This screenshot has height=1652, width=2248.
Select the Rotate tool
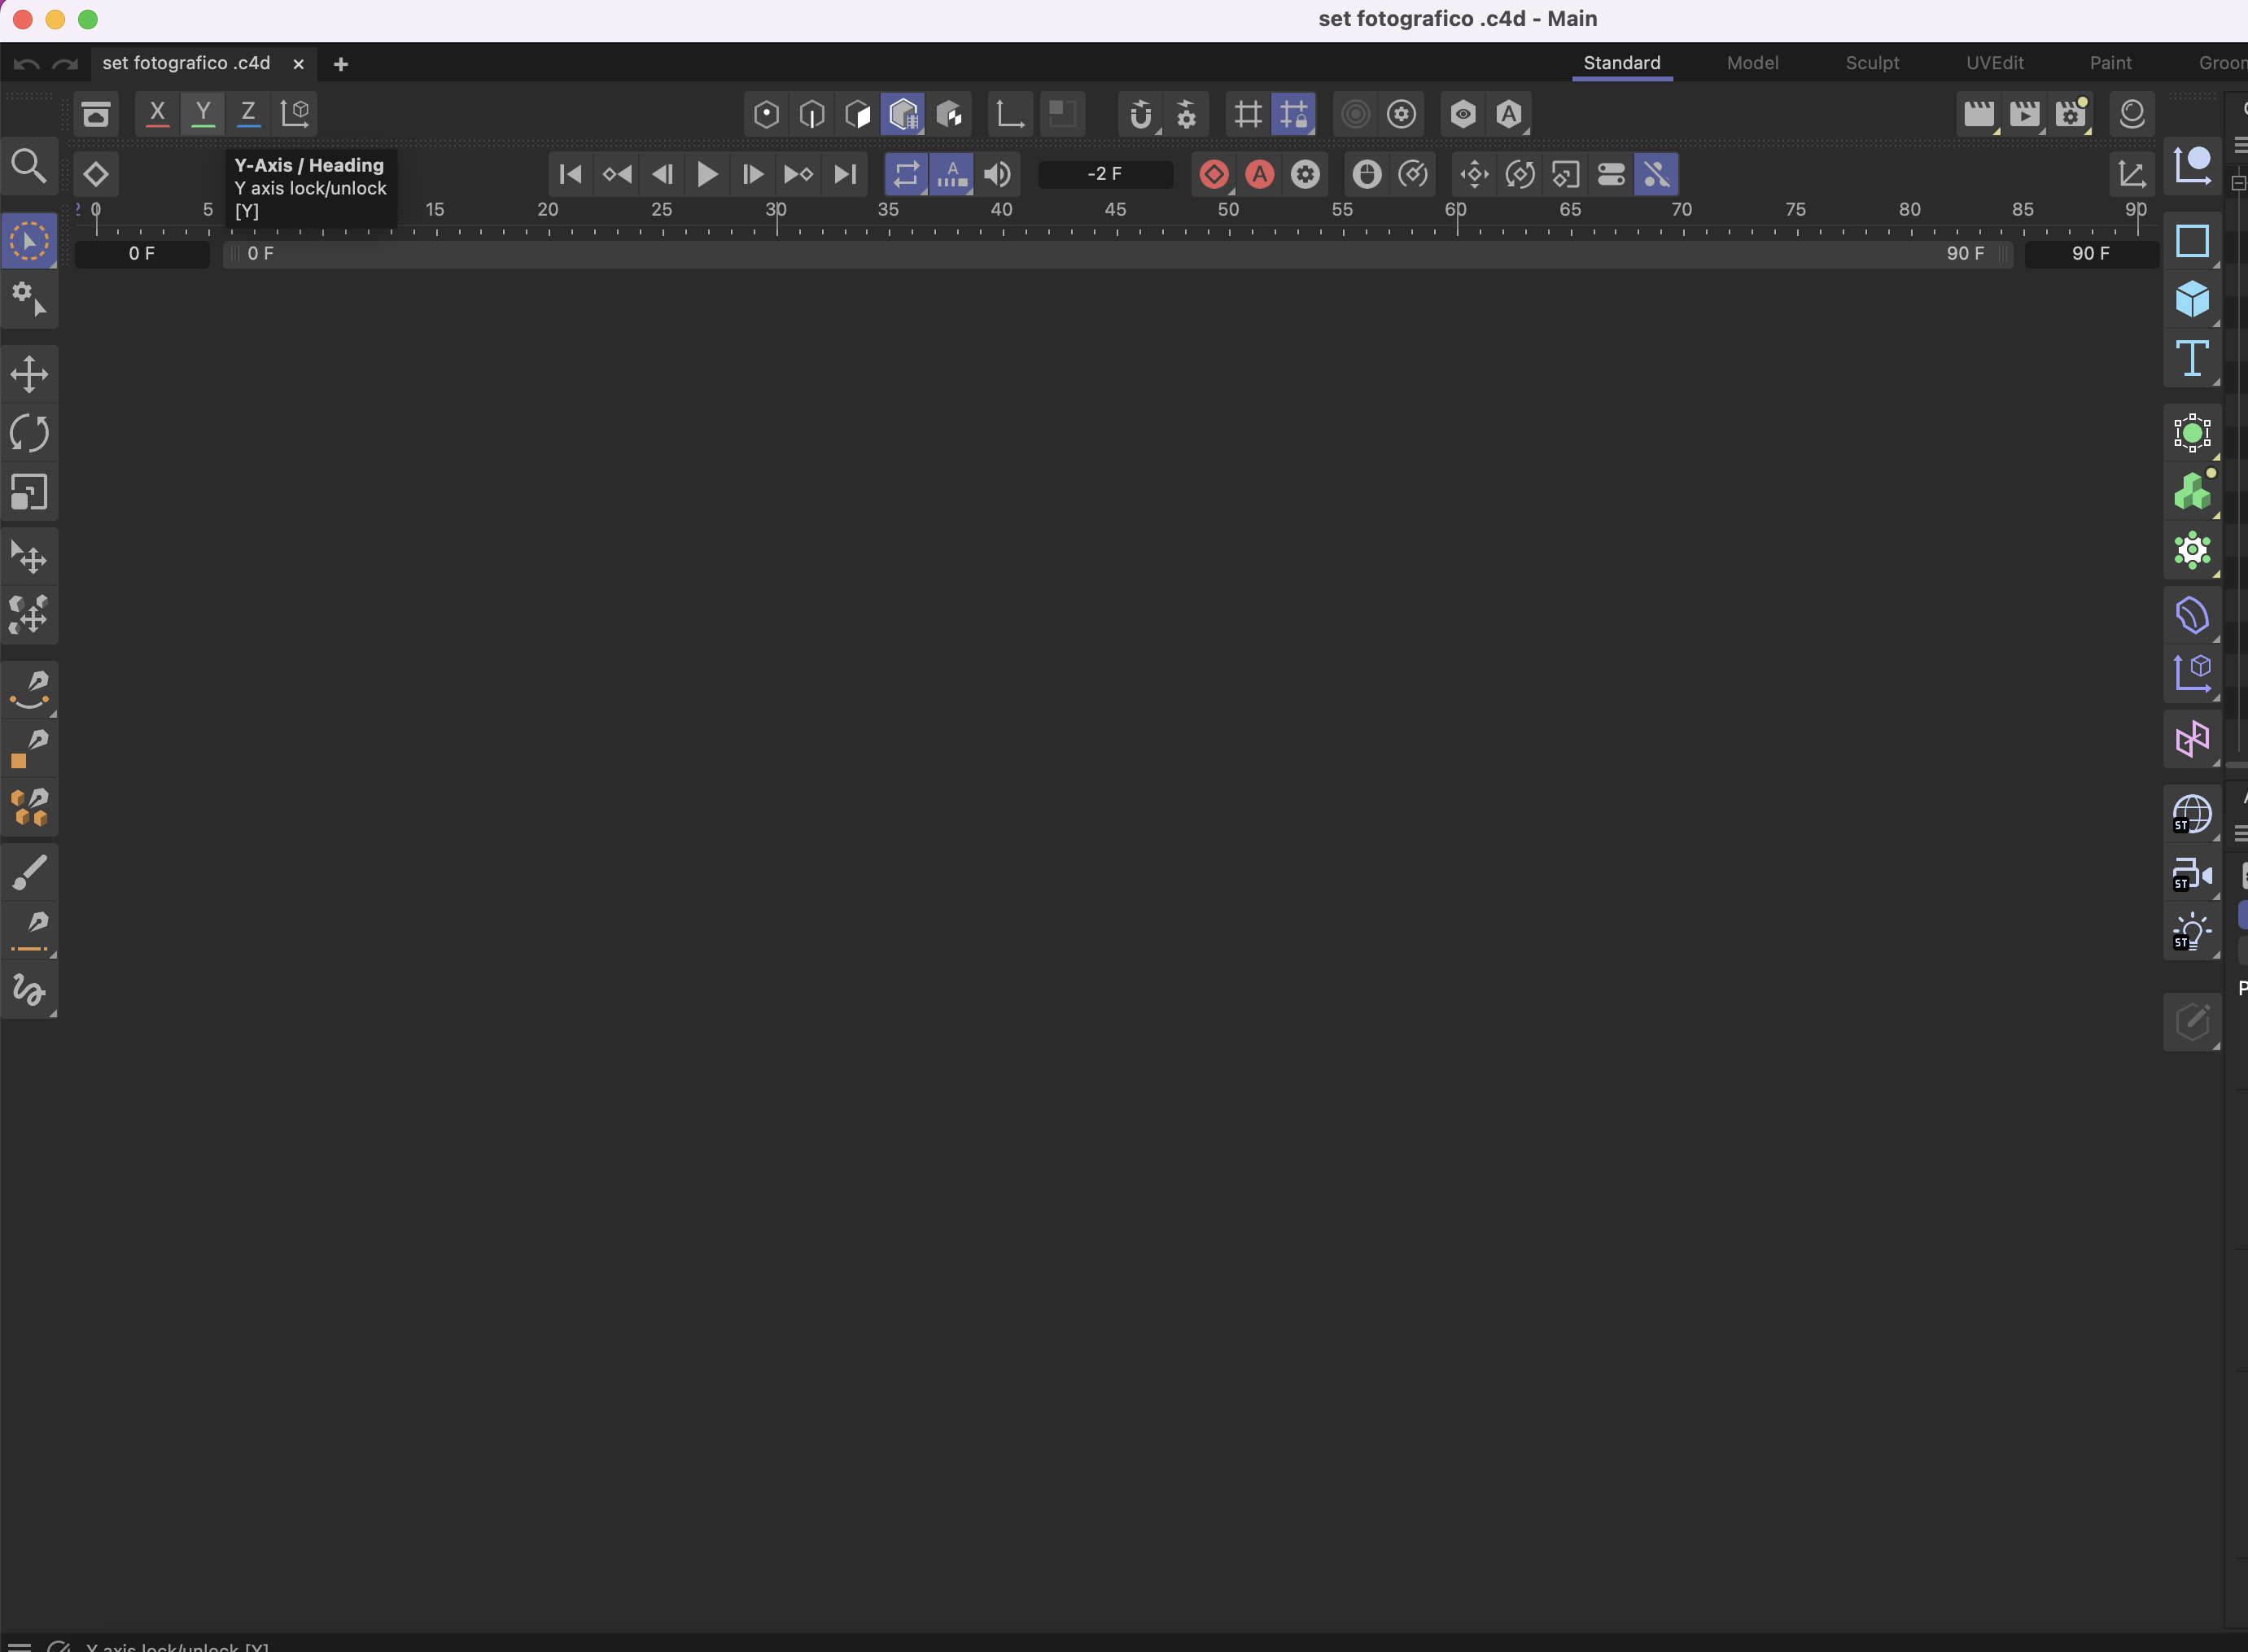(29, 433)
